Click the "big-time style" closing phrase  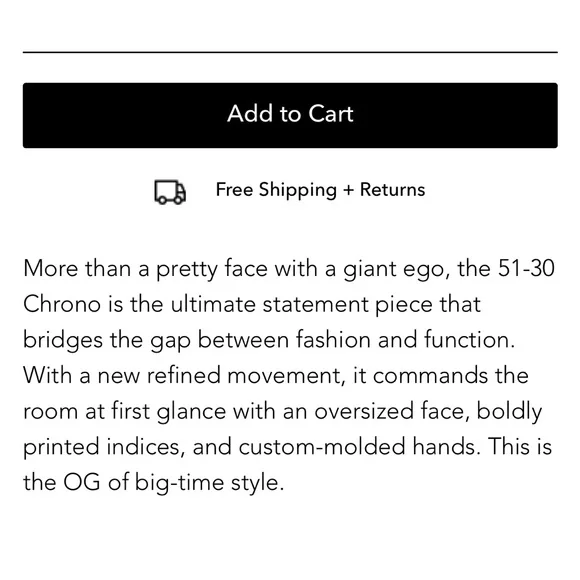[209, 483]
